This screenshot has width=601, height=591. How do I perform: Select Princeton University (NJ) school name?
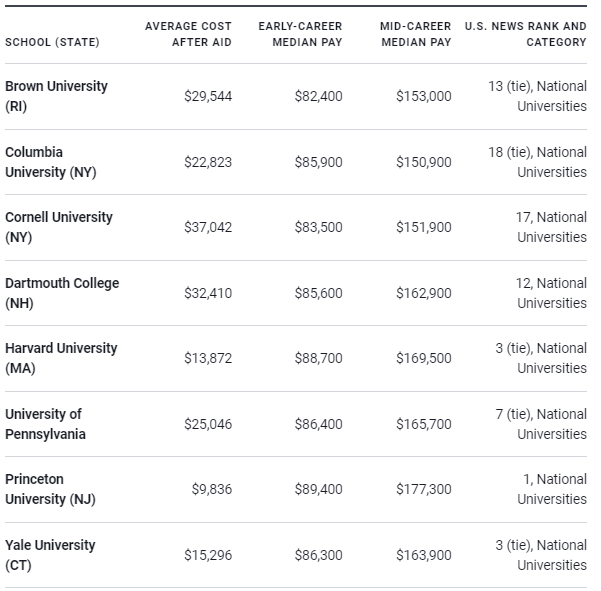tap(50, 489)
